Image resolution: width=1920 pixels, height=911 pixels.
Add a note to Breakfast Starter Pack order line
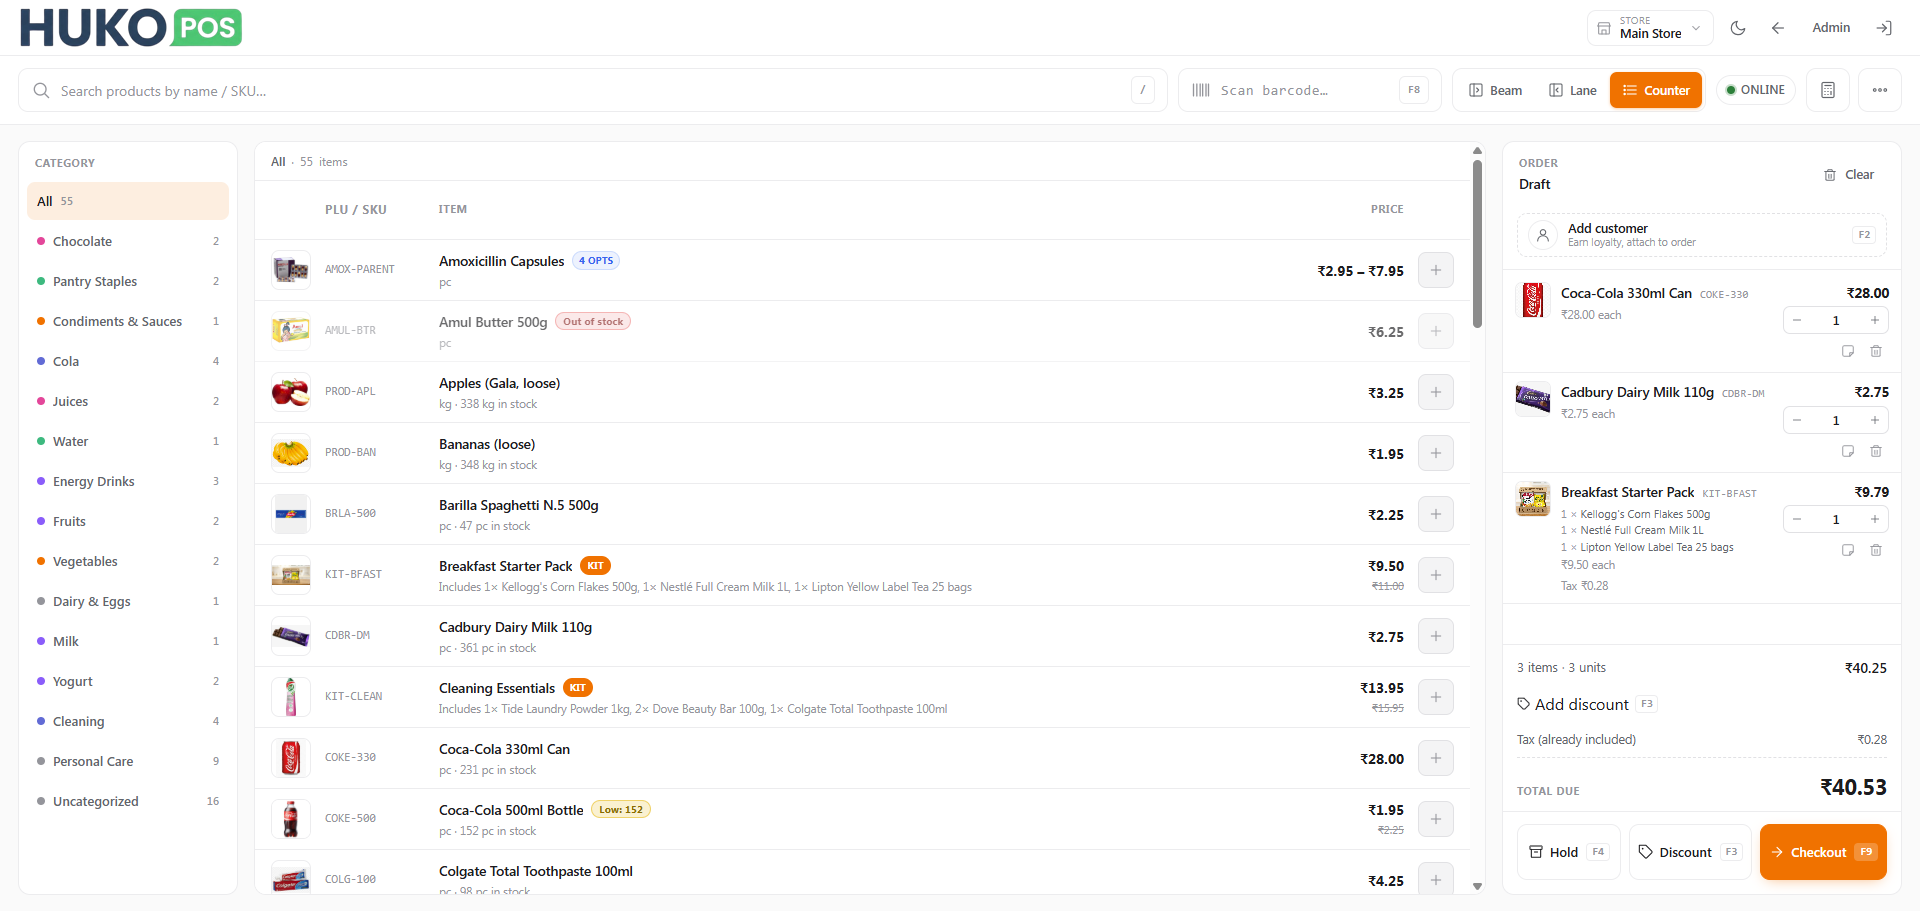point(1848,550)
